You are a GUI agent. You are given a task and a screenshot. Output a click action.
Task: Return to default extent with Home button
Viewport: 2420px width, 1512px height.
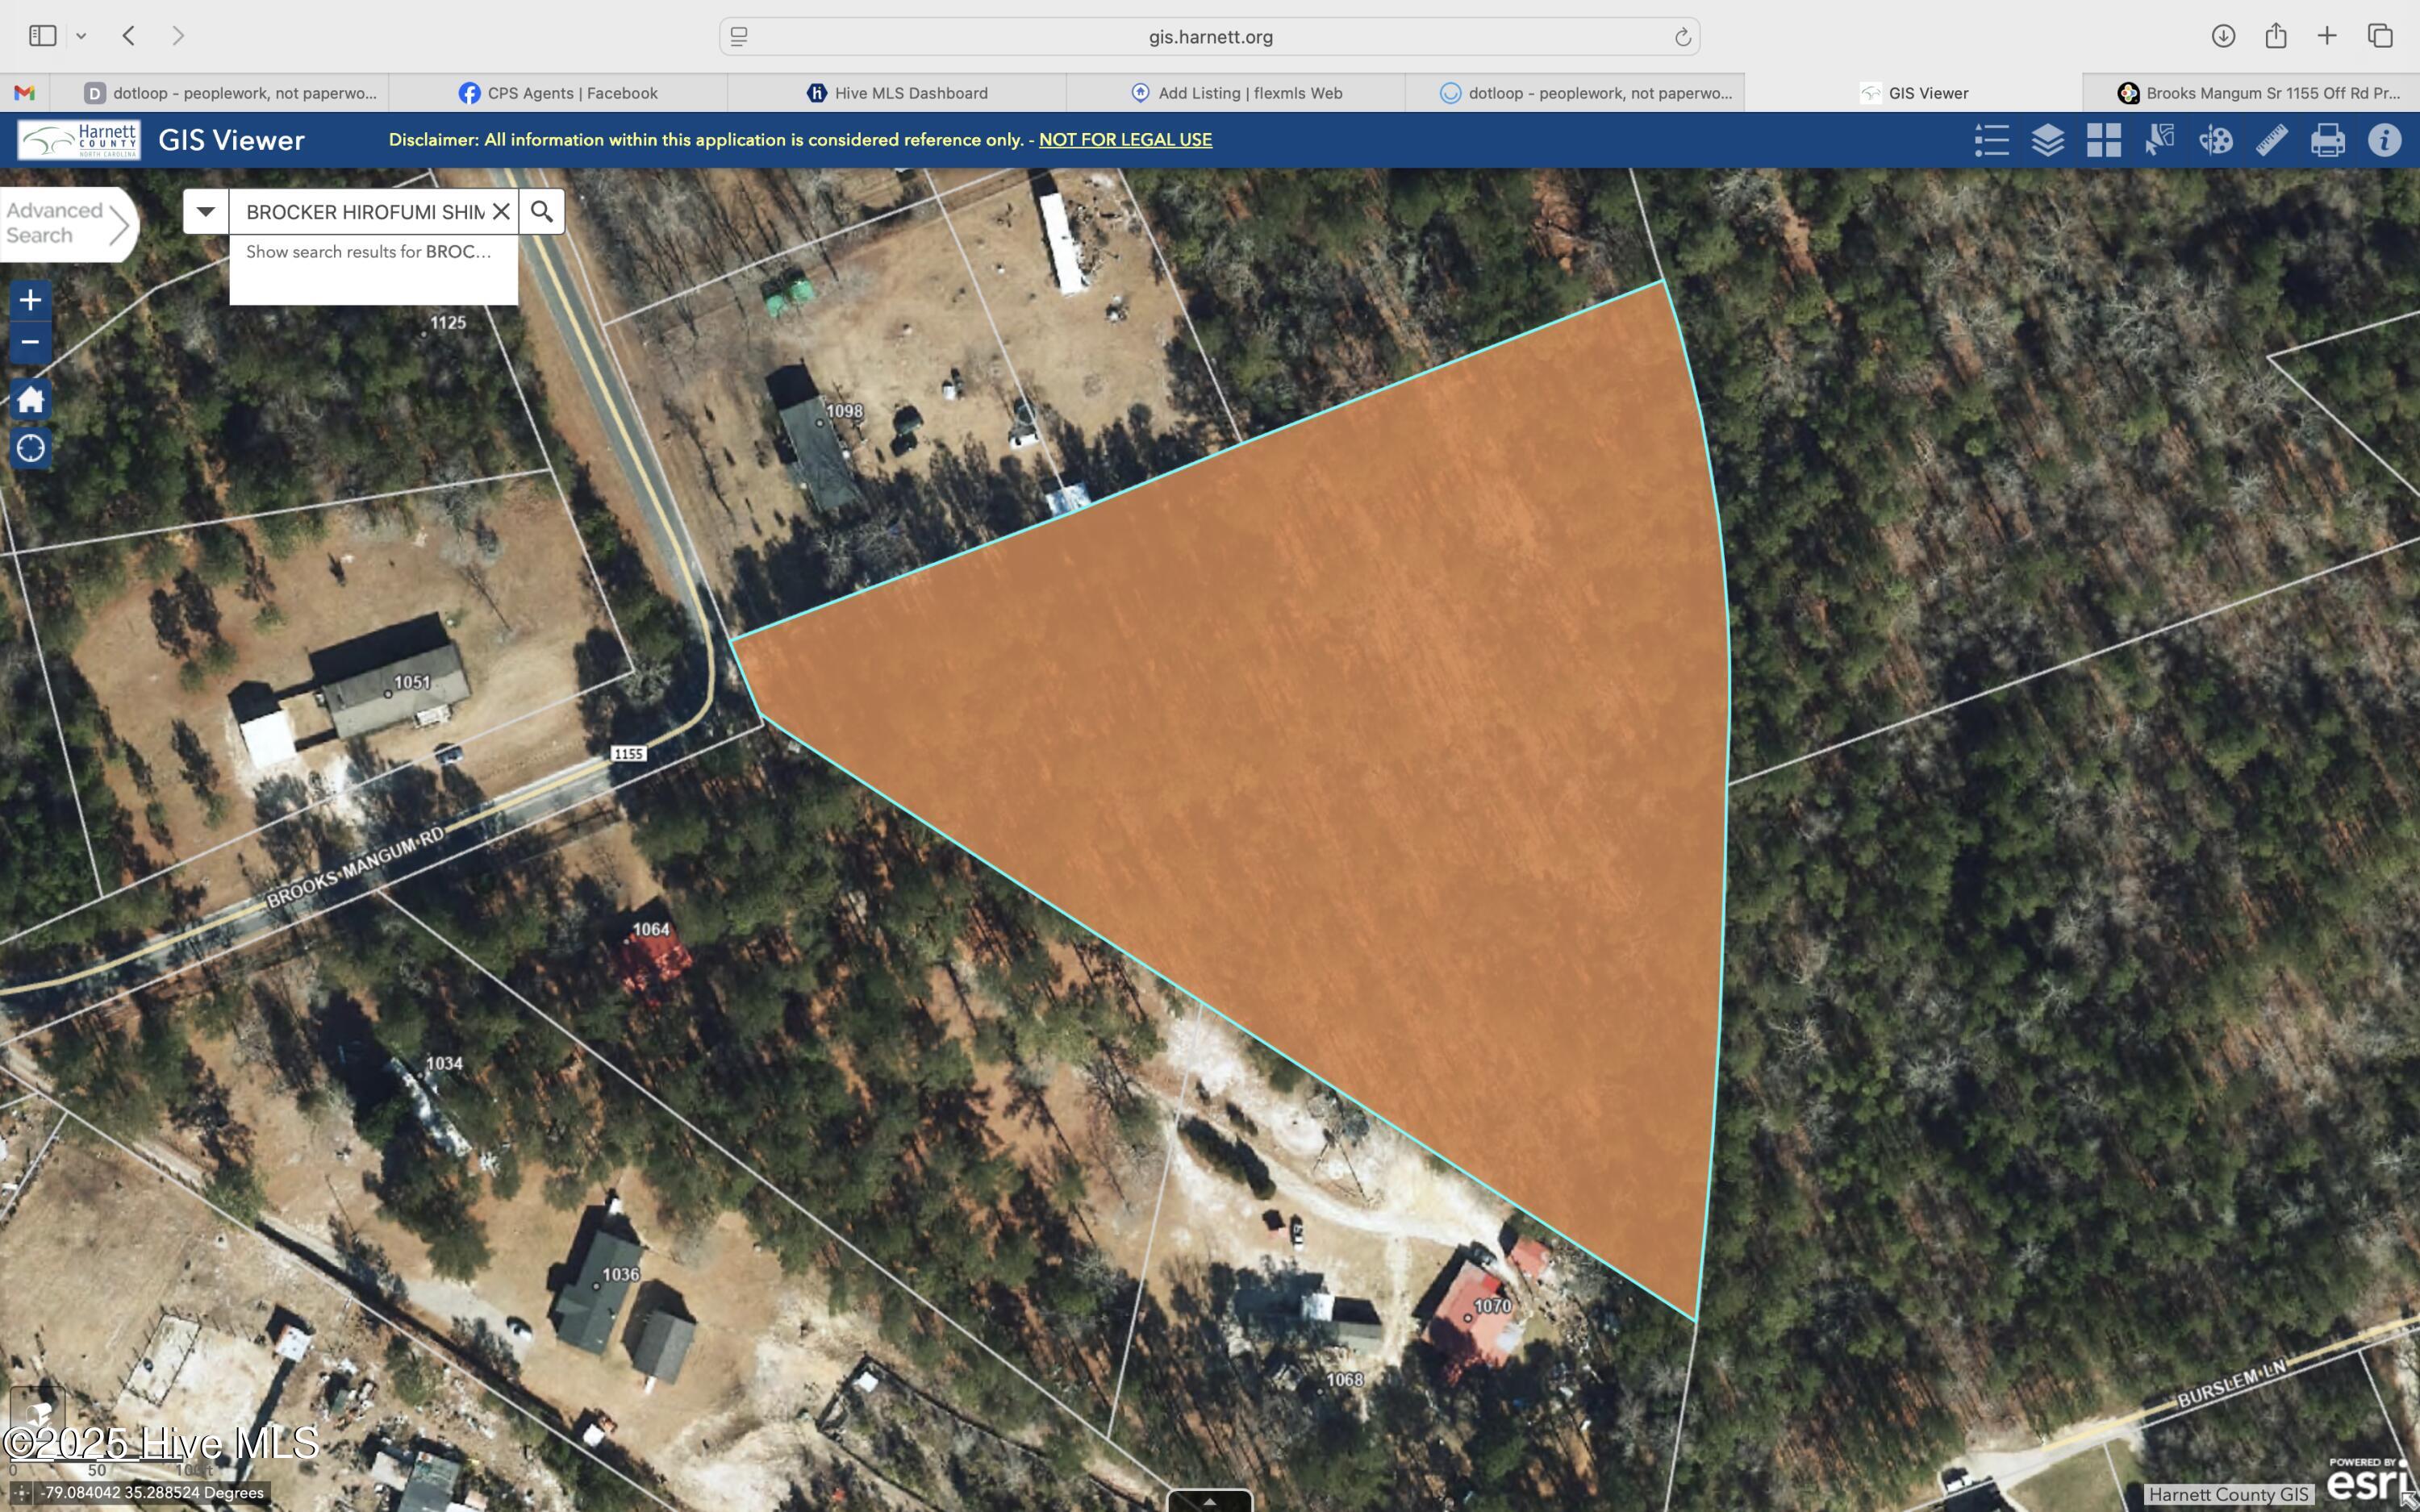(31, 399)
